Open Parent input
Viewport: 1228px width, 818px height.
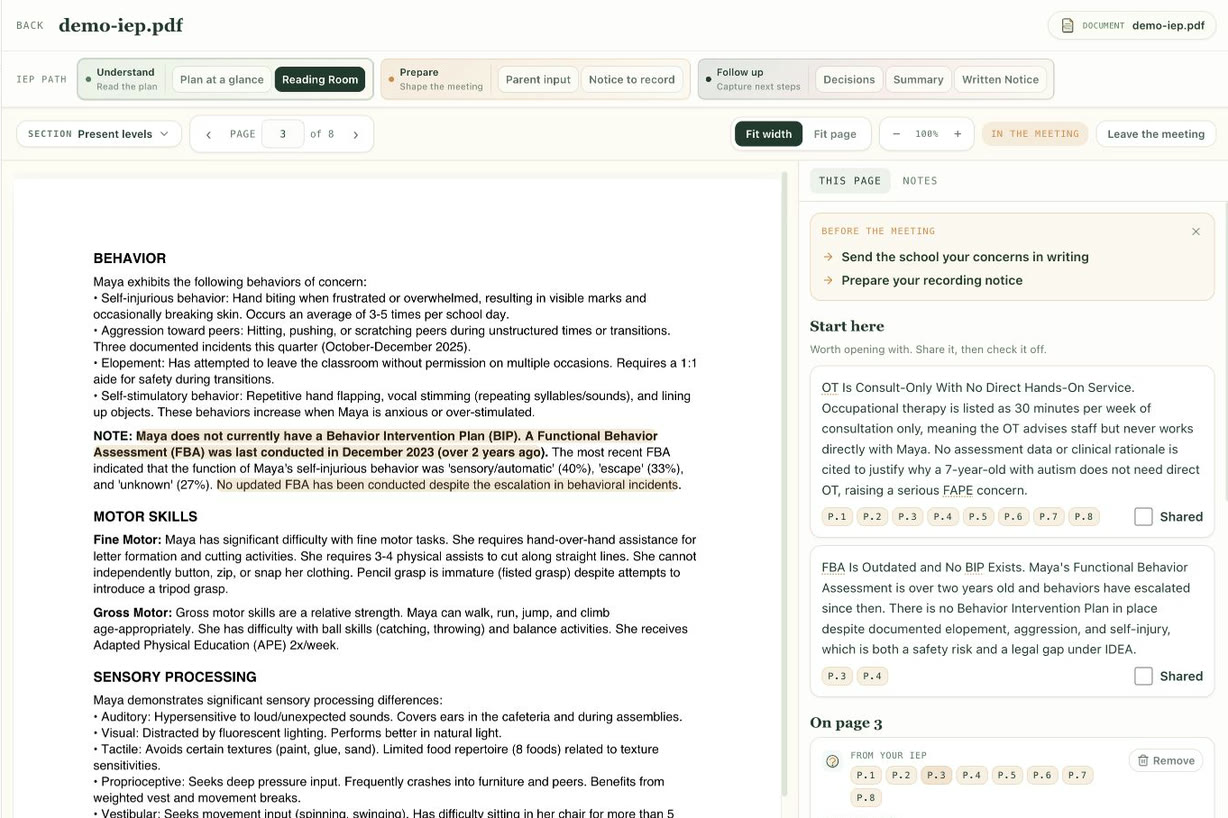point(538,80)
